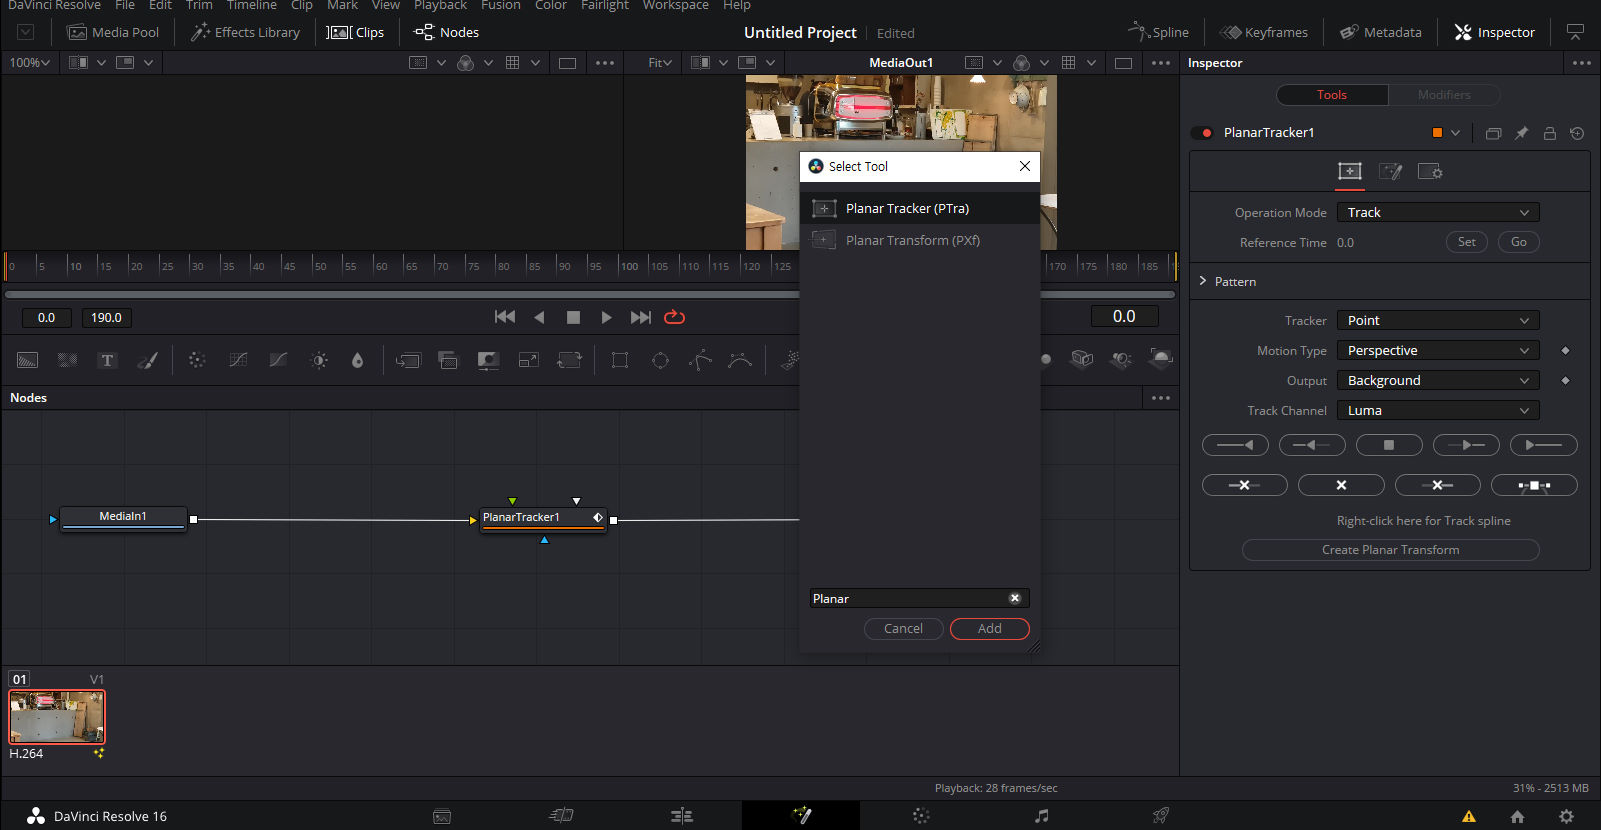Add a Text+ tool from toolbar
Viewport: 1601px width, 830px height.
pos(107,360)
